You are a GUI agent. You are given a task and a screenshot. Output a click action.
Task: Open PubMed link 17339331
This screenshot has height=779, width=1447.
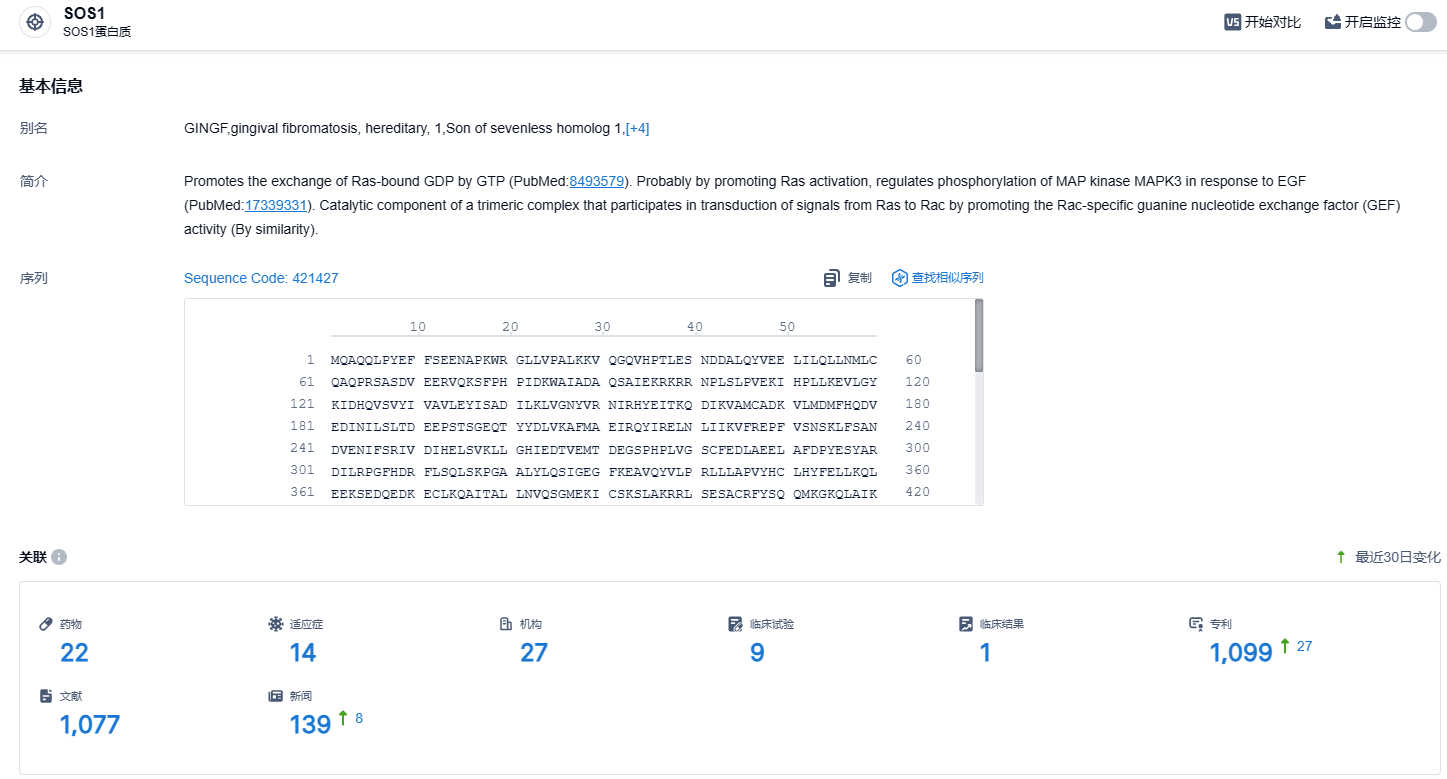(276, 205)
